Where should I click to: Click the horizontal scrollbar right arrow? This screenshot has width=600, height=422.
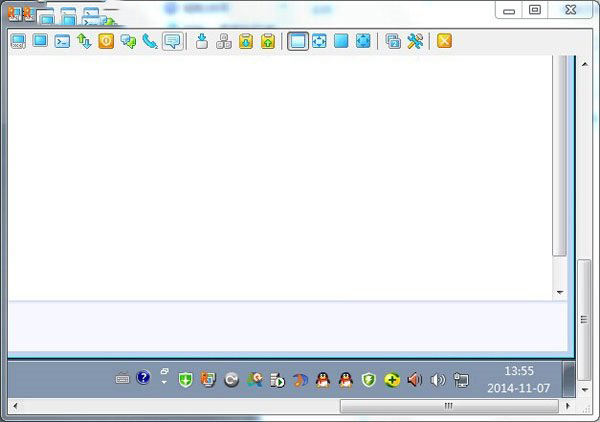567,406
